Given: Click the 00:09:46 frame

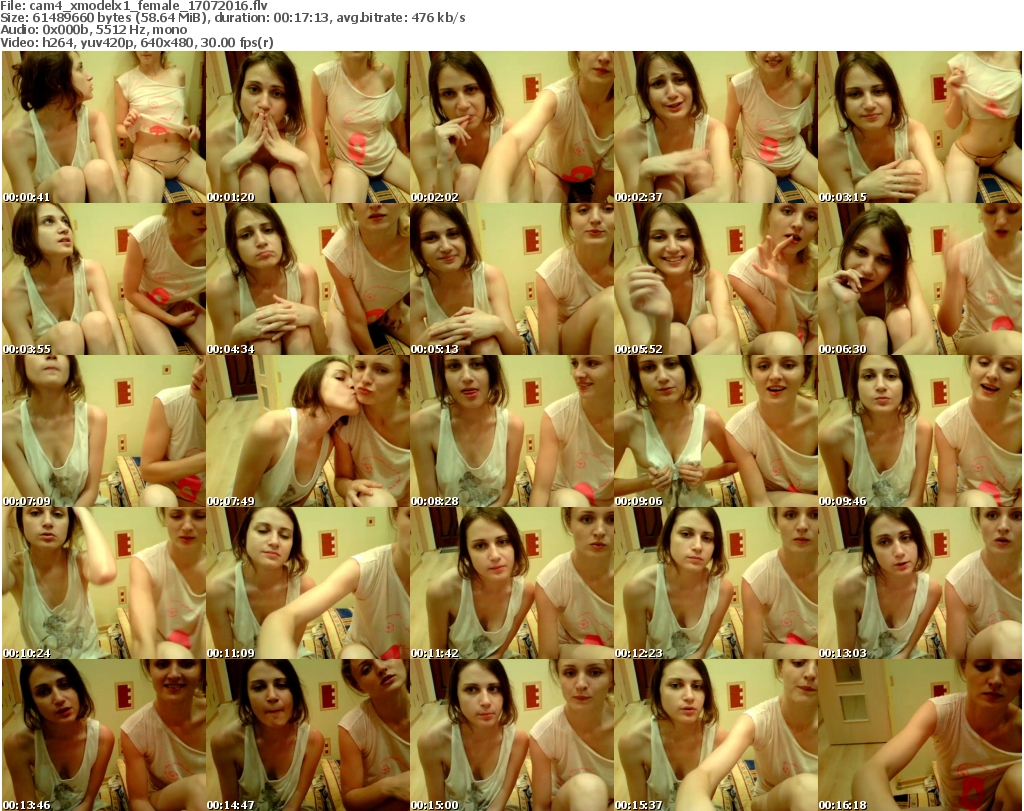Looking at the screenshot, I should (x=920, y=432).
